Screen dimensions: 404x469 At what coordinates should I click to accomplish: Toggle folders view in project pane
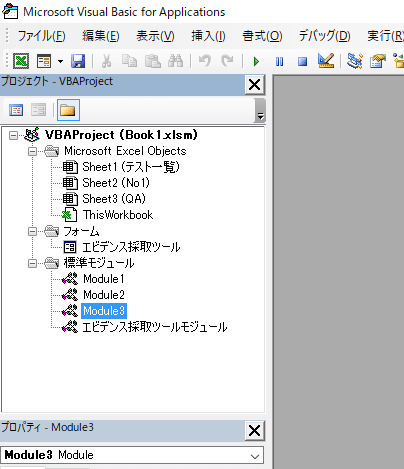click(x=68, y=110)
